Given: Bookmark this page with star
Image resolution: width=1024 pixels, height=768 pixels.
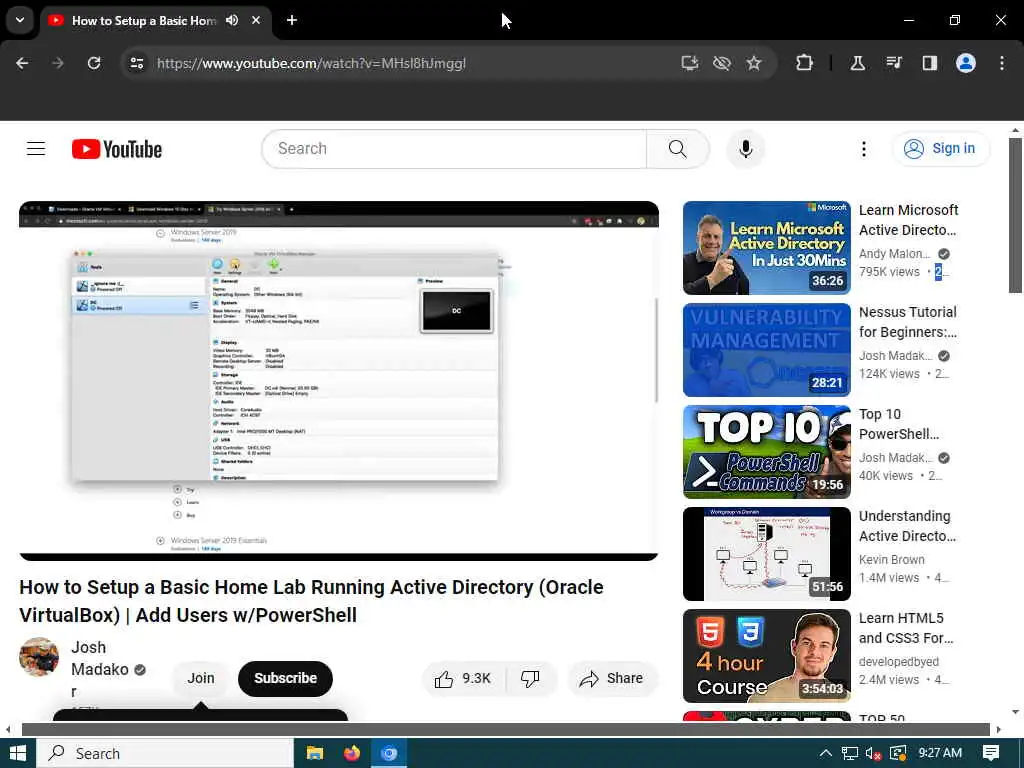Looking at the screenshot, I should click(754, 63).
